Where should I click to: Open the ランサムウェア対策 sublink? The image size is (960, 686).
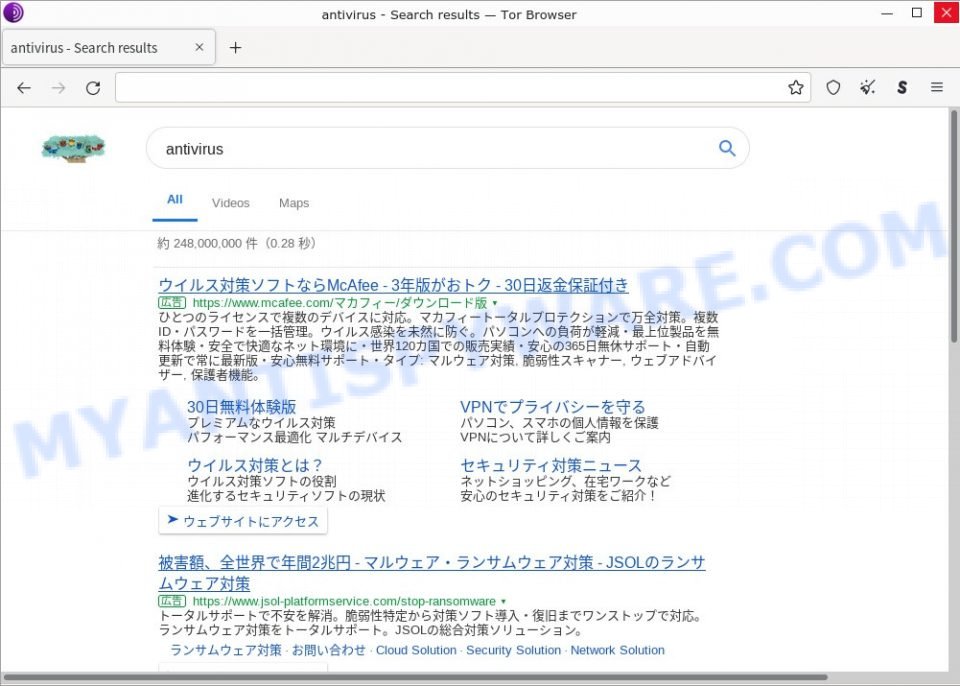[226, 650]
